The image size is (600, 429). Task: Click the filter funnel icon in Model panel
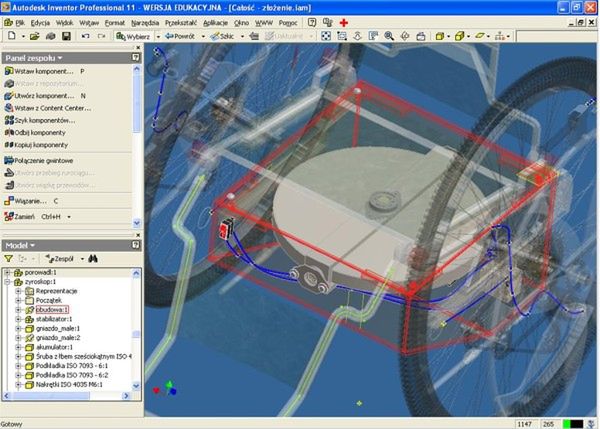tap(8, 259)
